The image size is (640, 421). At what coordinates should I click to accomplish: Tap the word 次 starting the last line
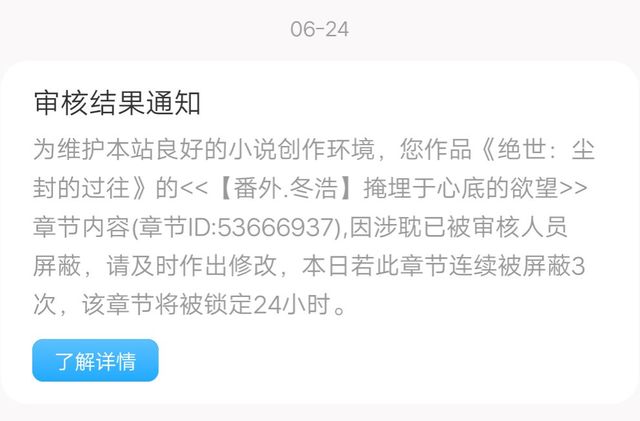(45, 305)
